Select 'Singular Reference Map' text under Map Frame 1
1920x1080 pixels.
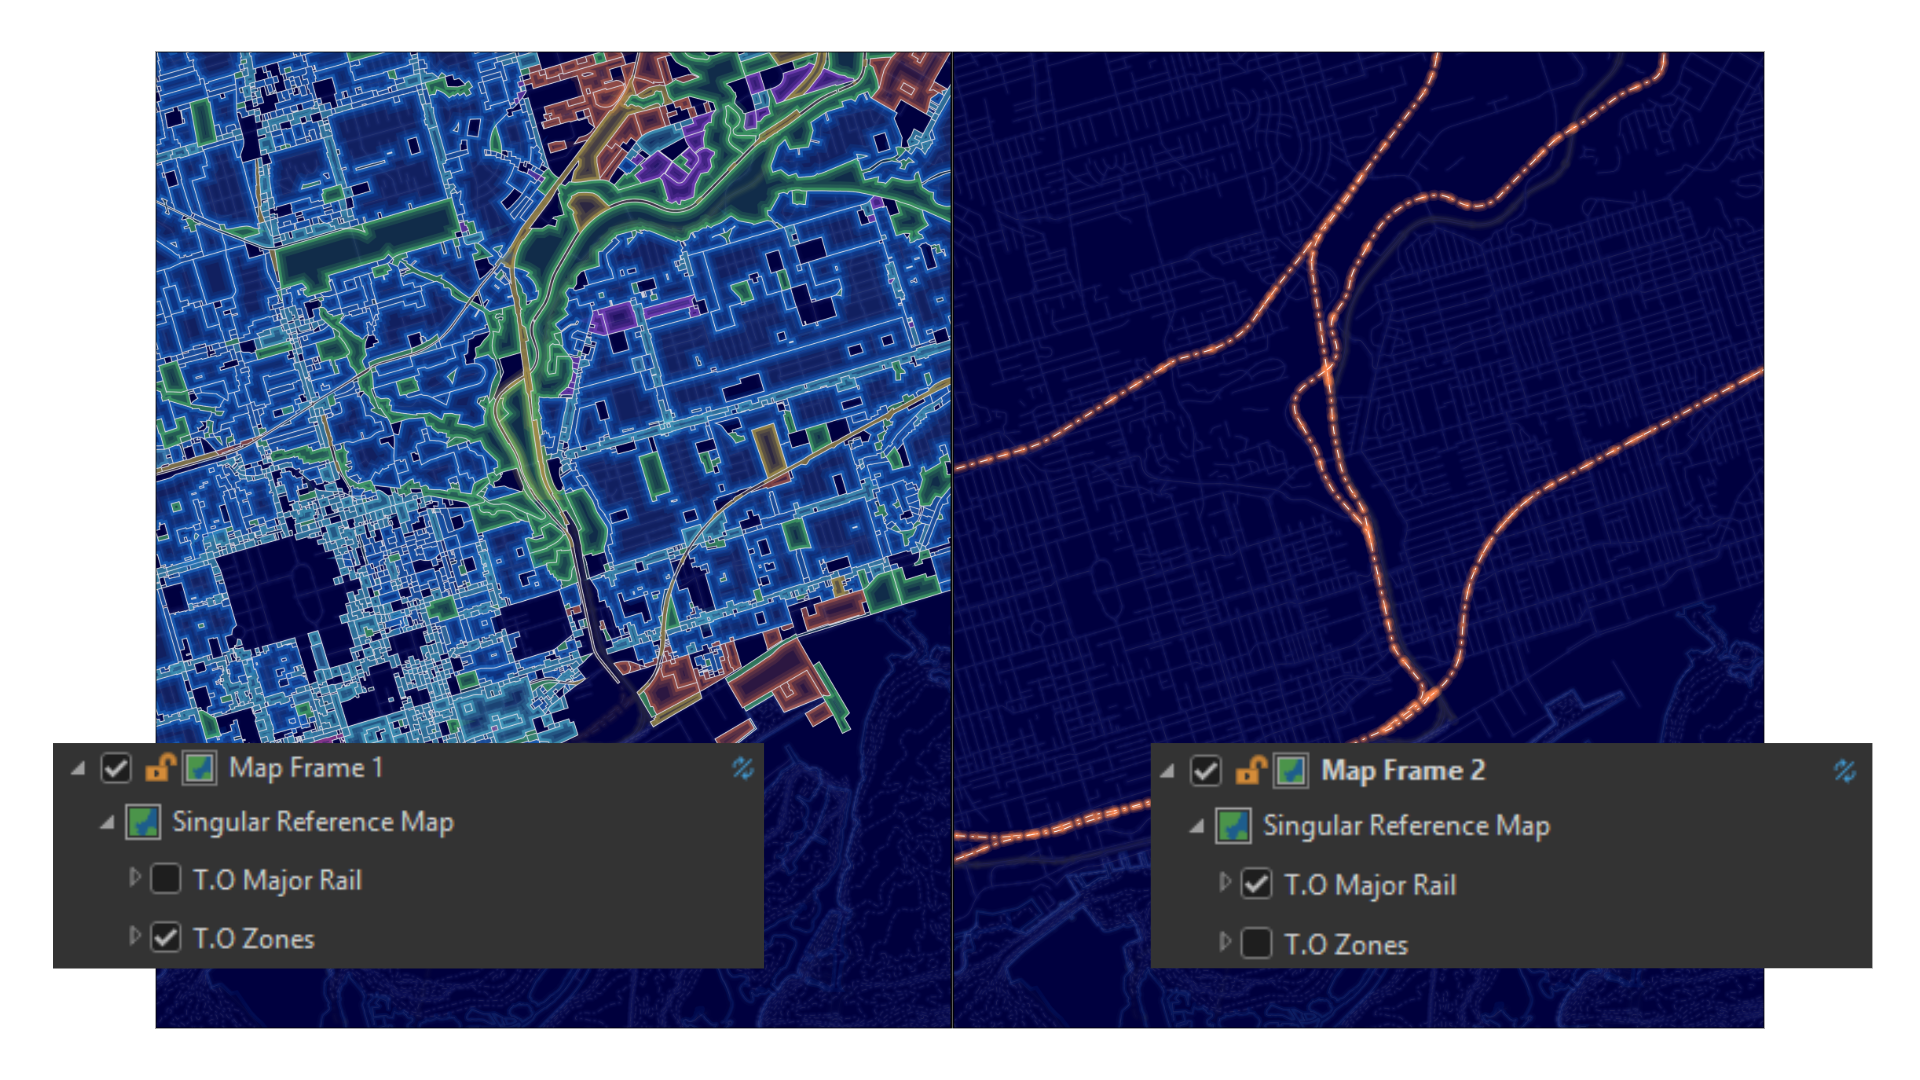point(313,822)
